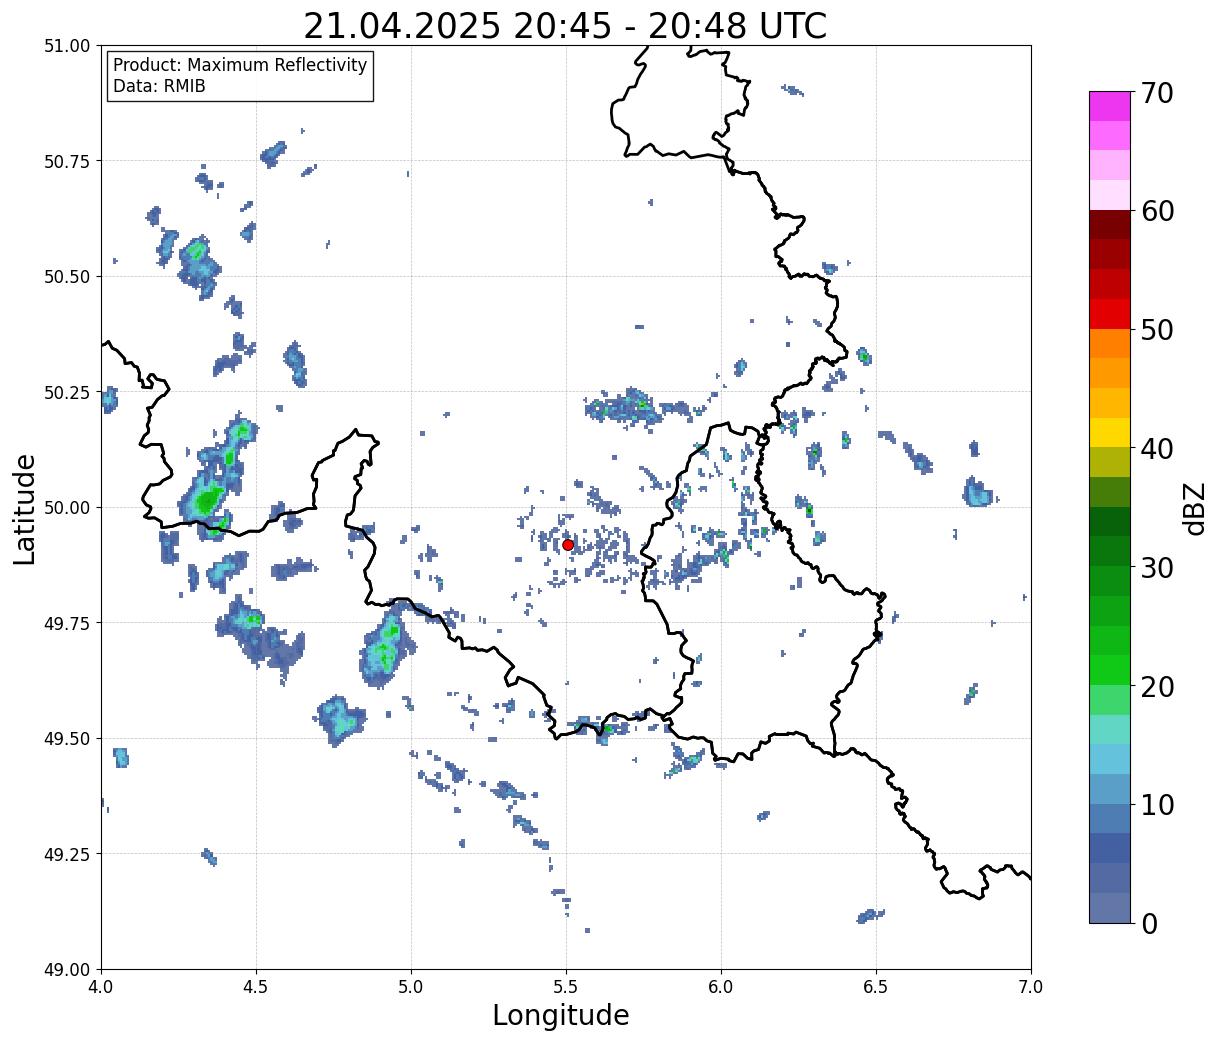Click the longitude tick label 4.0
Image resolution: width=1219 pixels, height=1040 pixels.
click(101, 987)
